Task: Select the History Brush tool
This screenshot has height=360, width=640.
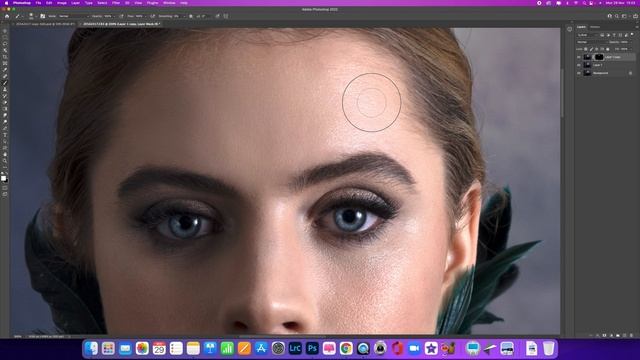Action: [5, 96]
